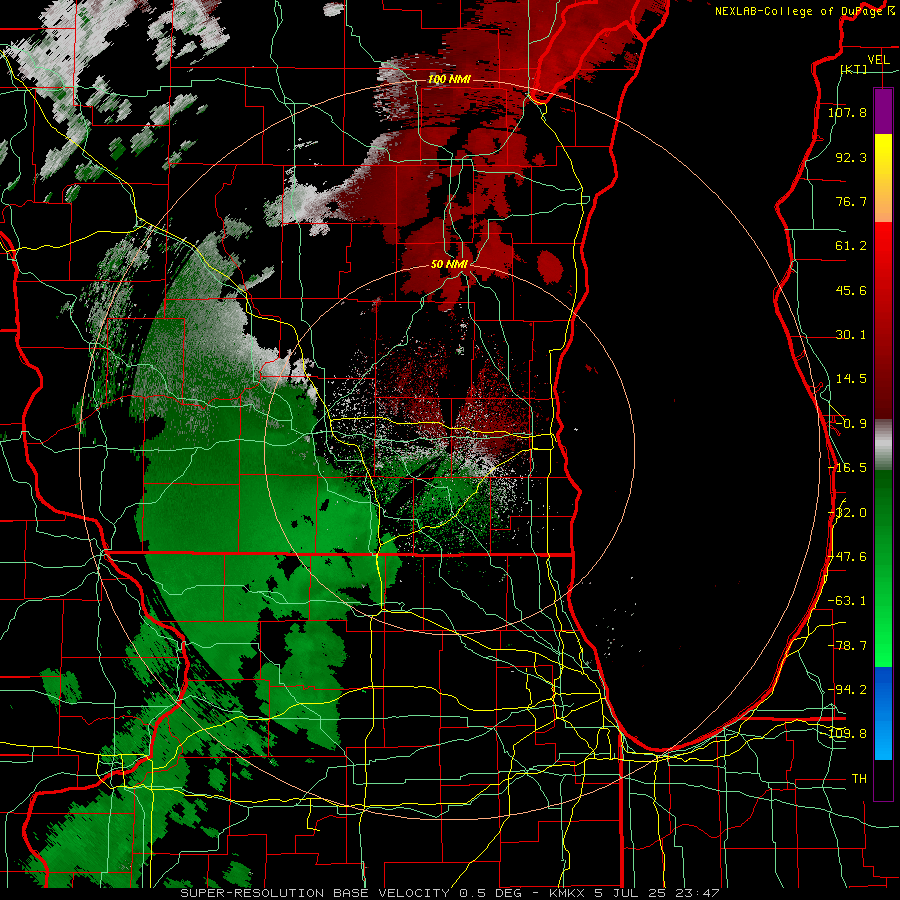Click the 92.3 scale value
Screen dimensions: 900x900
851,157
